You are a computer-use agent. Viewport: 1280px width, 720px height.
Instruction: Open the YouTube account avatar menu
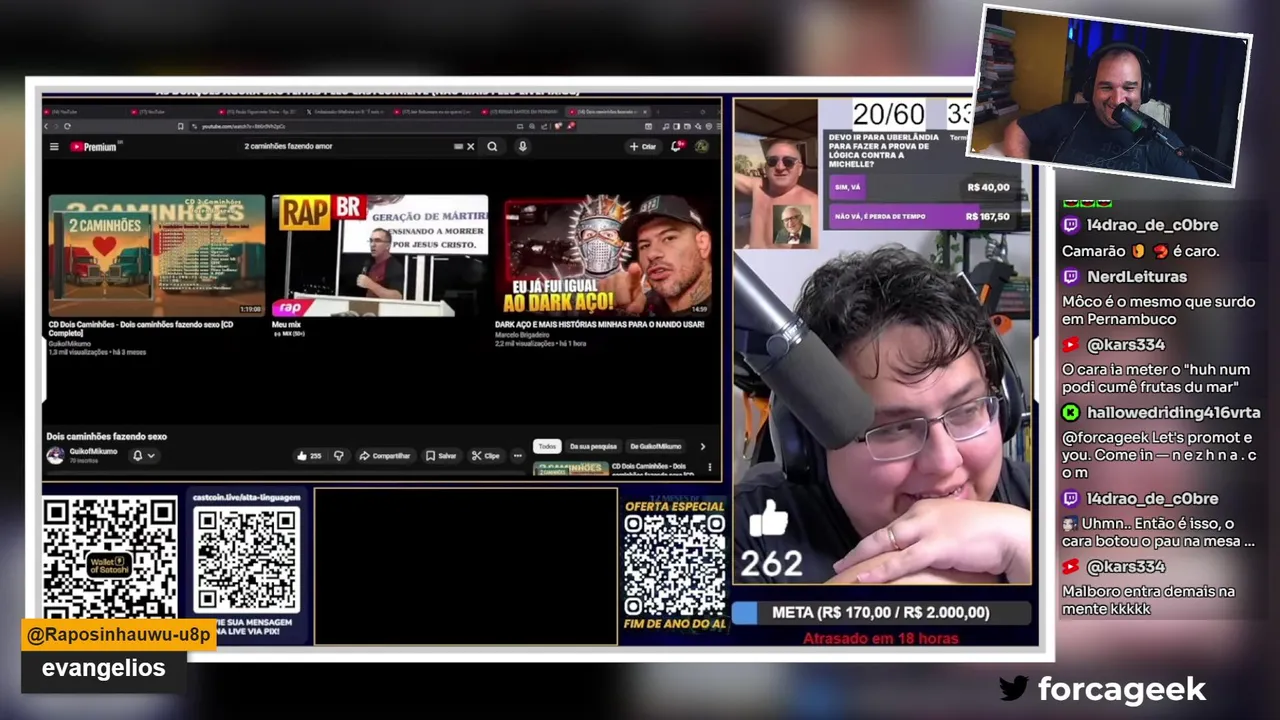pyautogui.click(x=702, y=147)
